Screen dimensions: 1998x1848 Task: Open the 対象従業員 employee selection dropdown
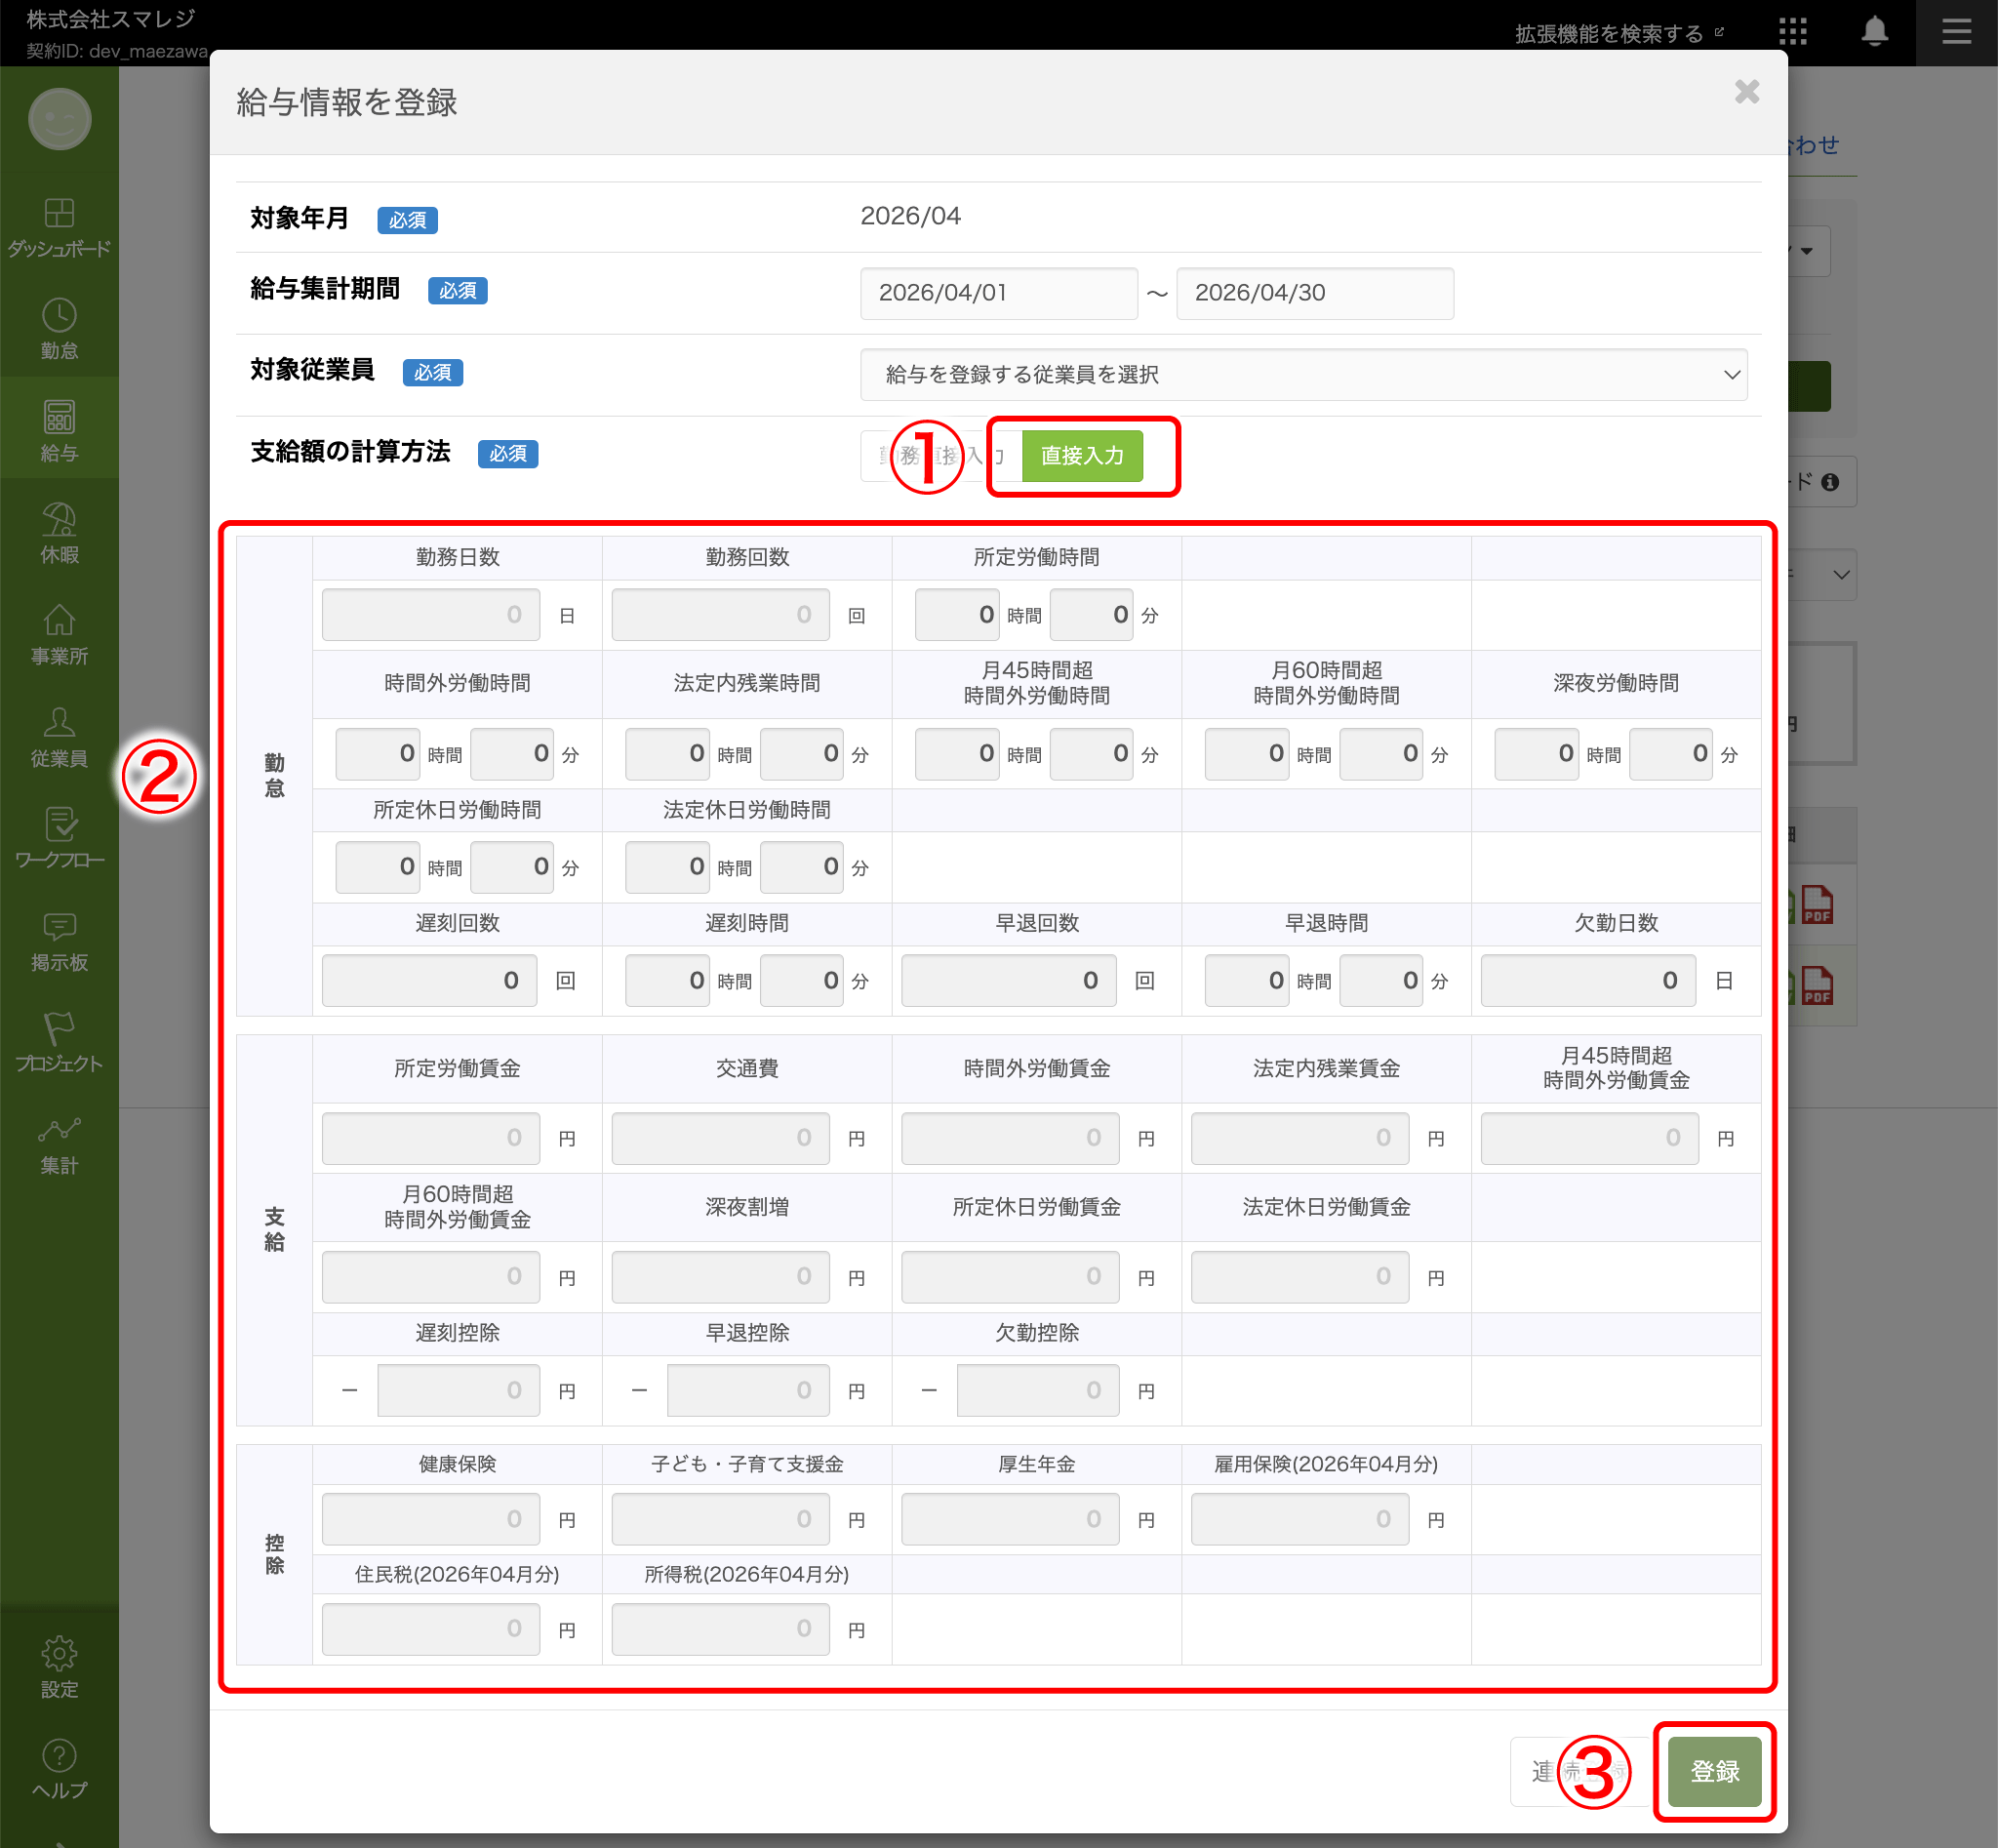[1303, 375]
